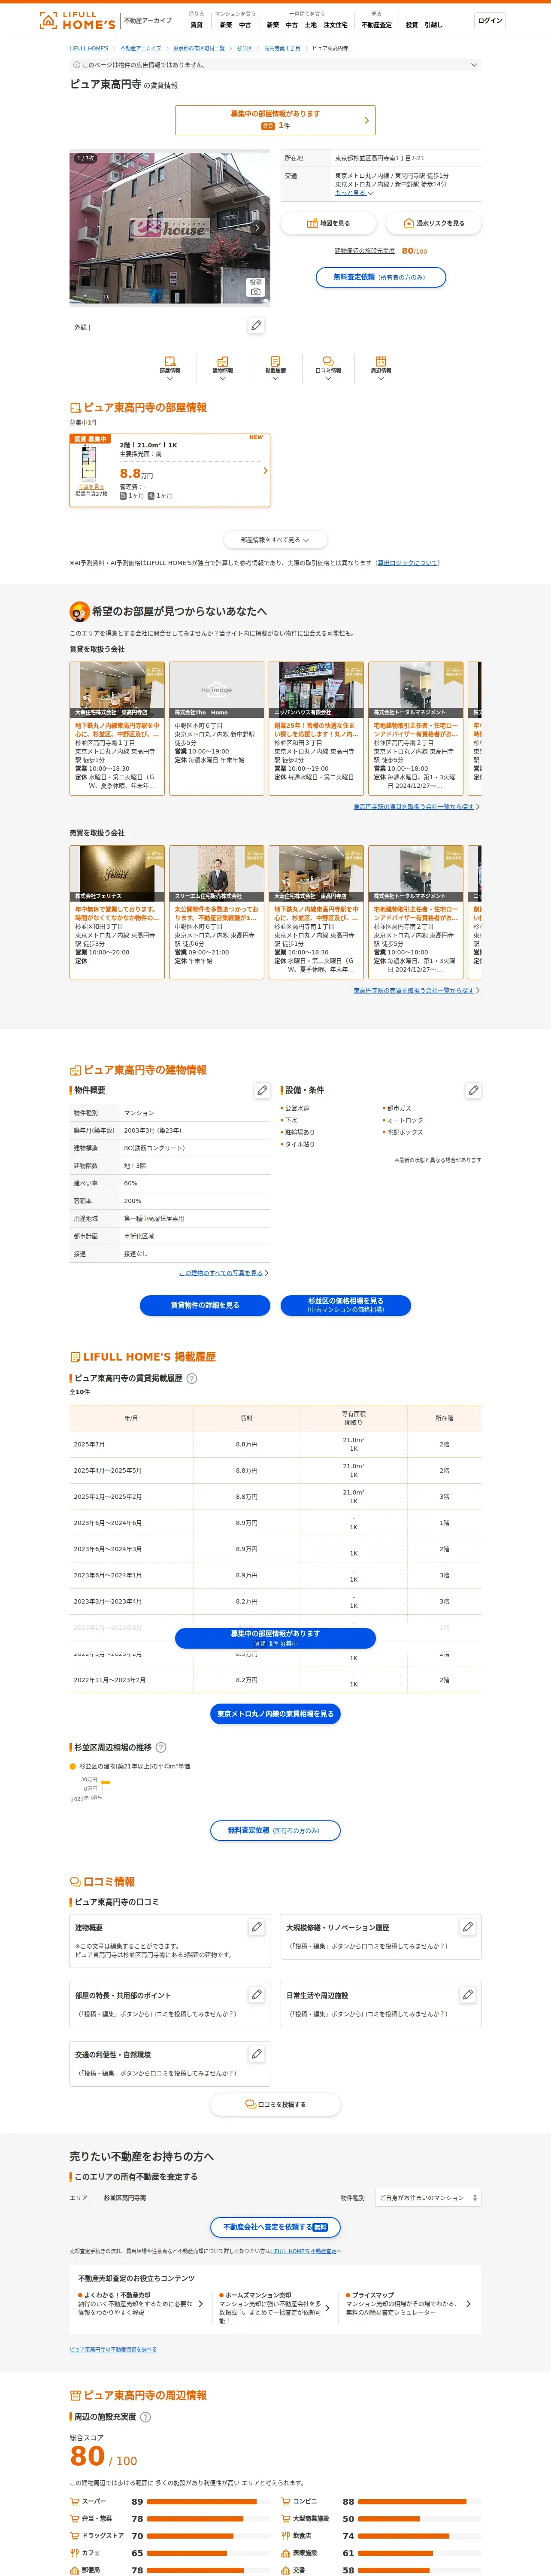Click 無料査定依頼 button below price trend chart

pos(275,1831)
